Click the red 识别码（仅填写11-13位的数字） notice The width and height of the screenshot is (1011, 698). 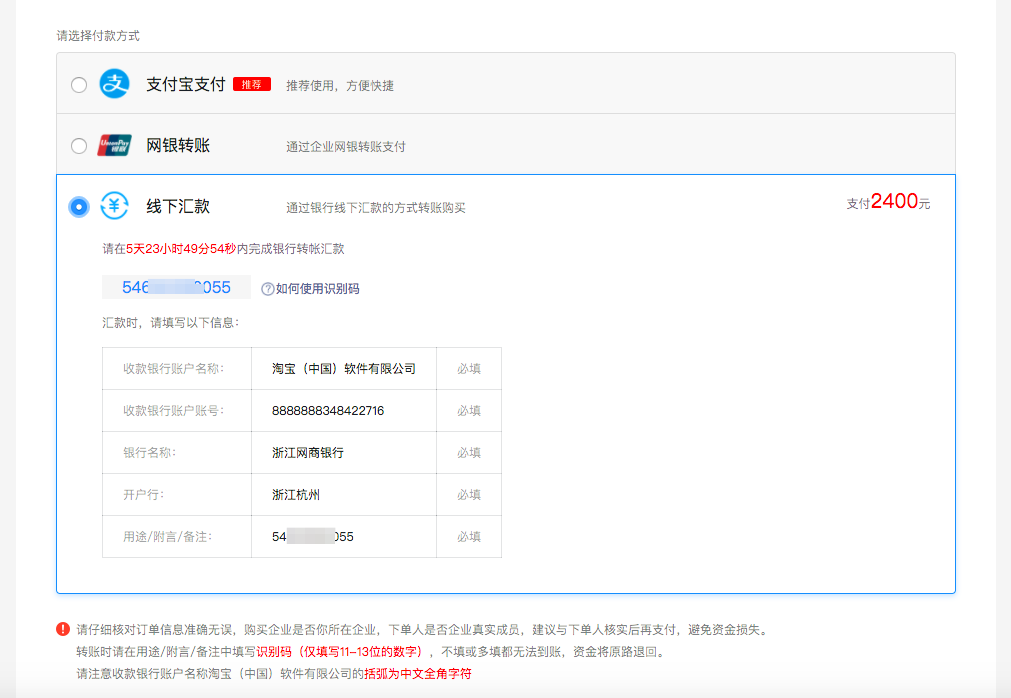click(x=341, y=652)
